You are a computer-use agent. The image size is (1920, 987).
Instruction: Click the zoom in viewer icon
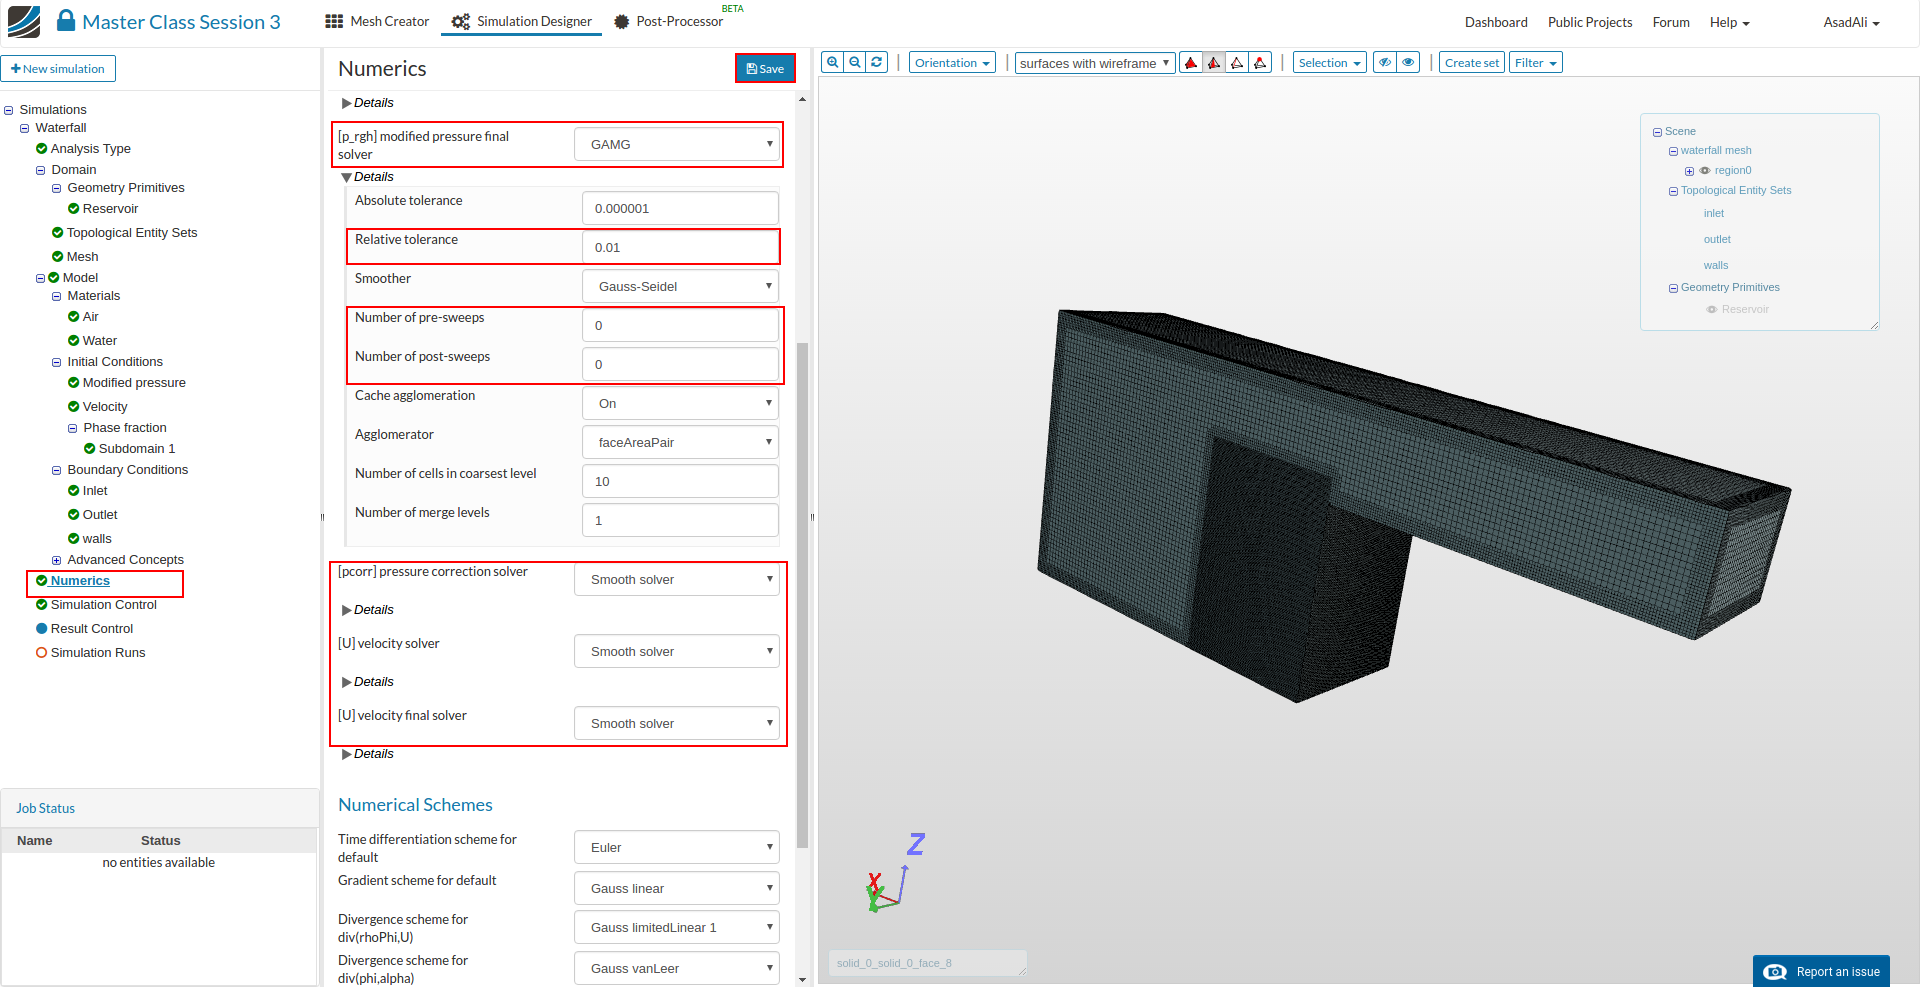click(x=832, y=62)
